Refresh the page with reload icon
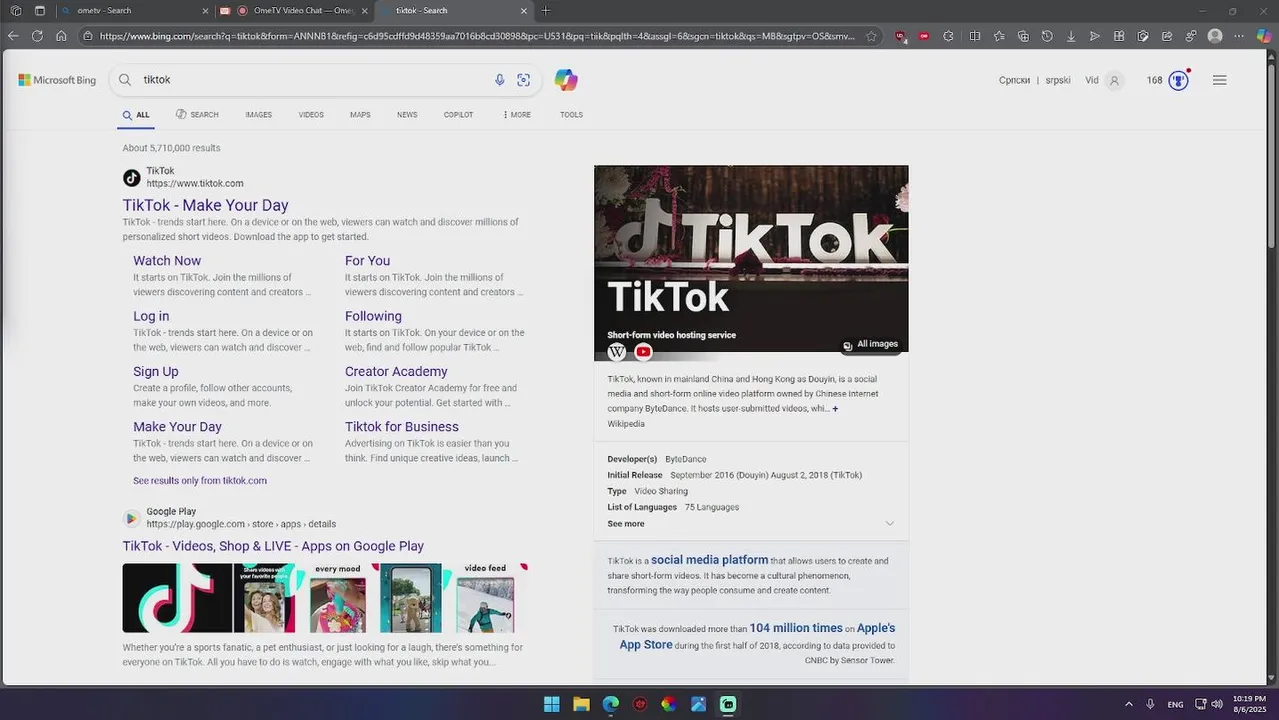Screen dimensions: 1279x720 tap(37, 36)
